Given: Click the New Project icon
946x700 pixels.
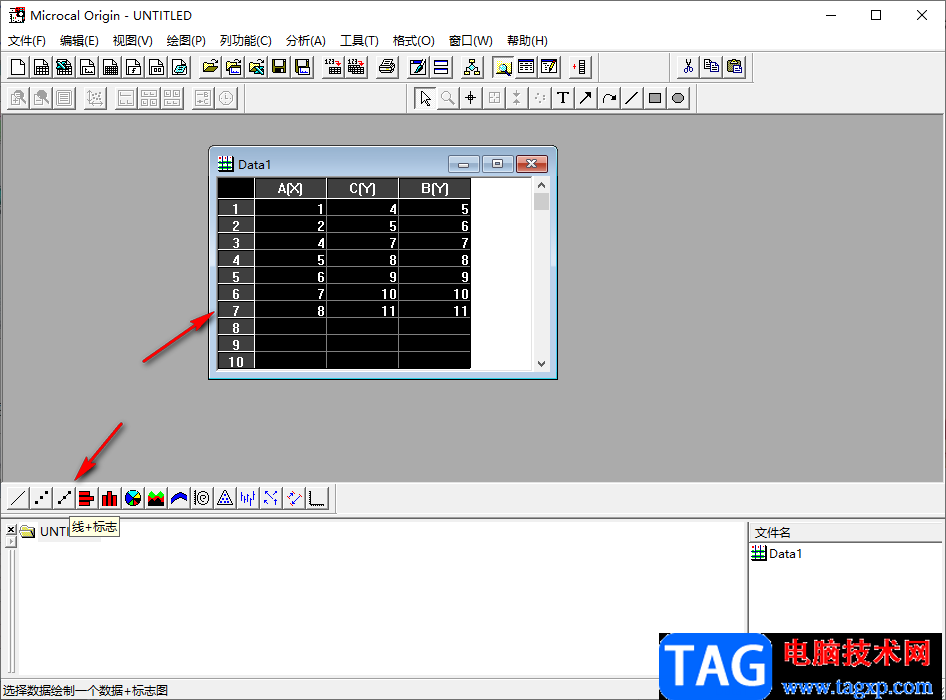Looking at the screenshot, I should (x=18, y=67).
